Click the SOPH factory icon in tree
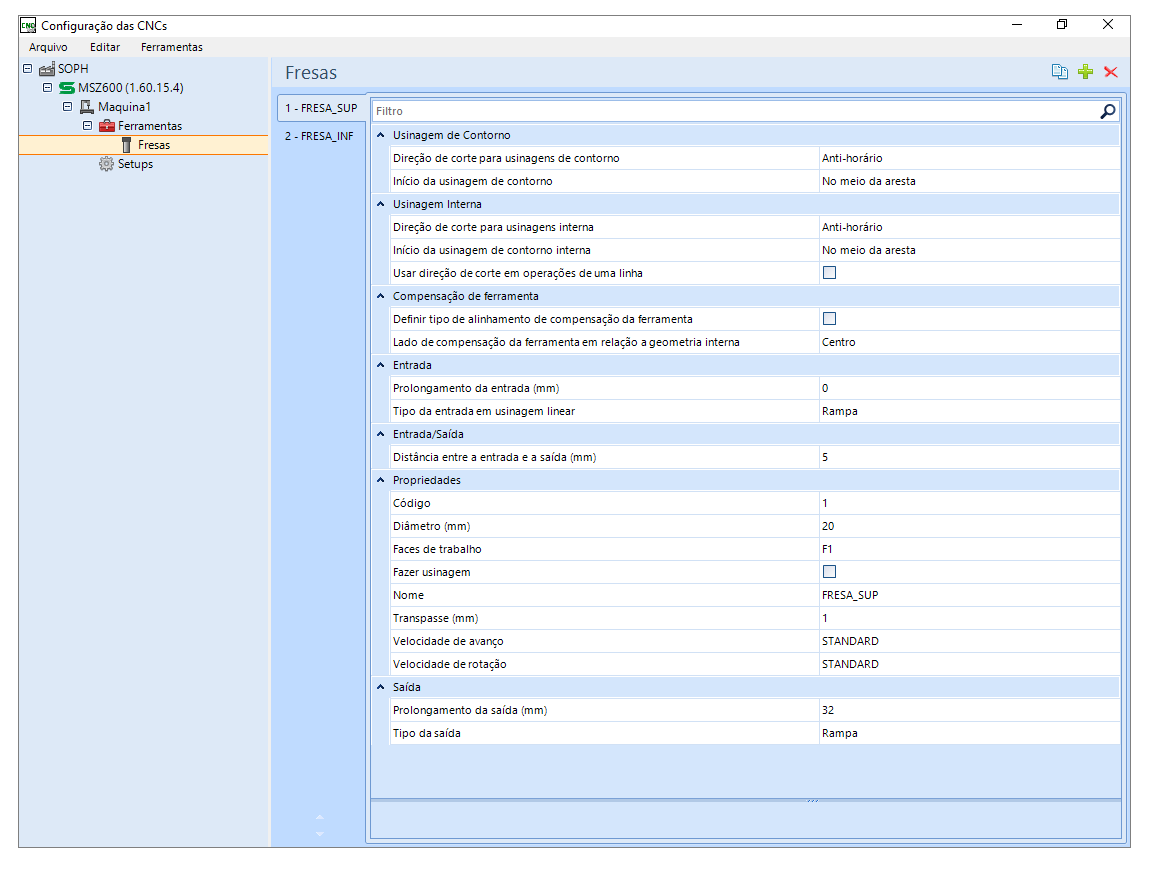This screenshot has height=873, width=1149. coord(47,69)
